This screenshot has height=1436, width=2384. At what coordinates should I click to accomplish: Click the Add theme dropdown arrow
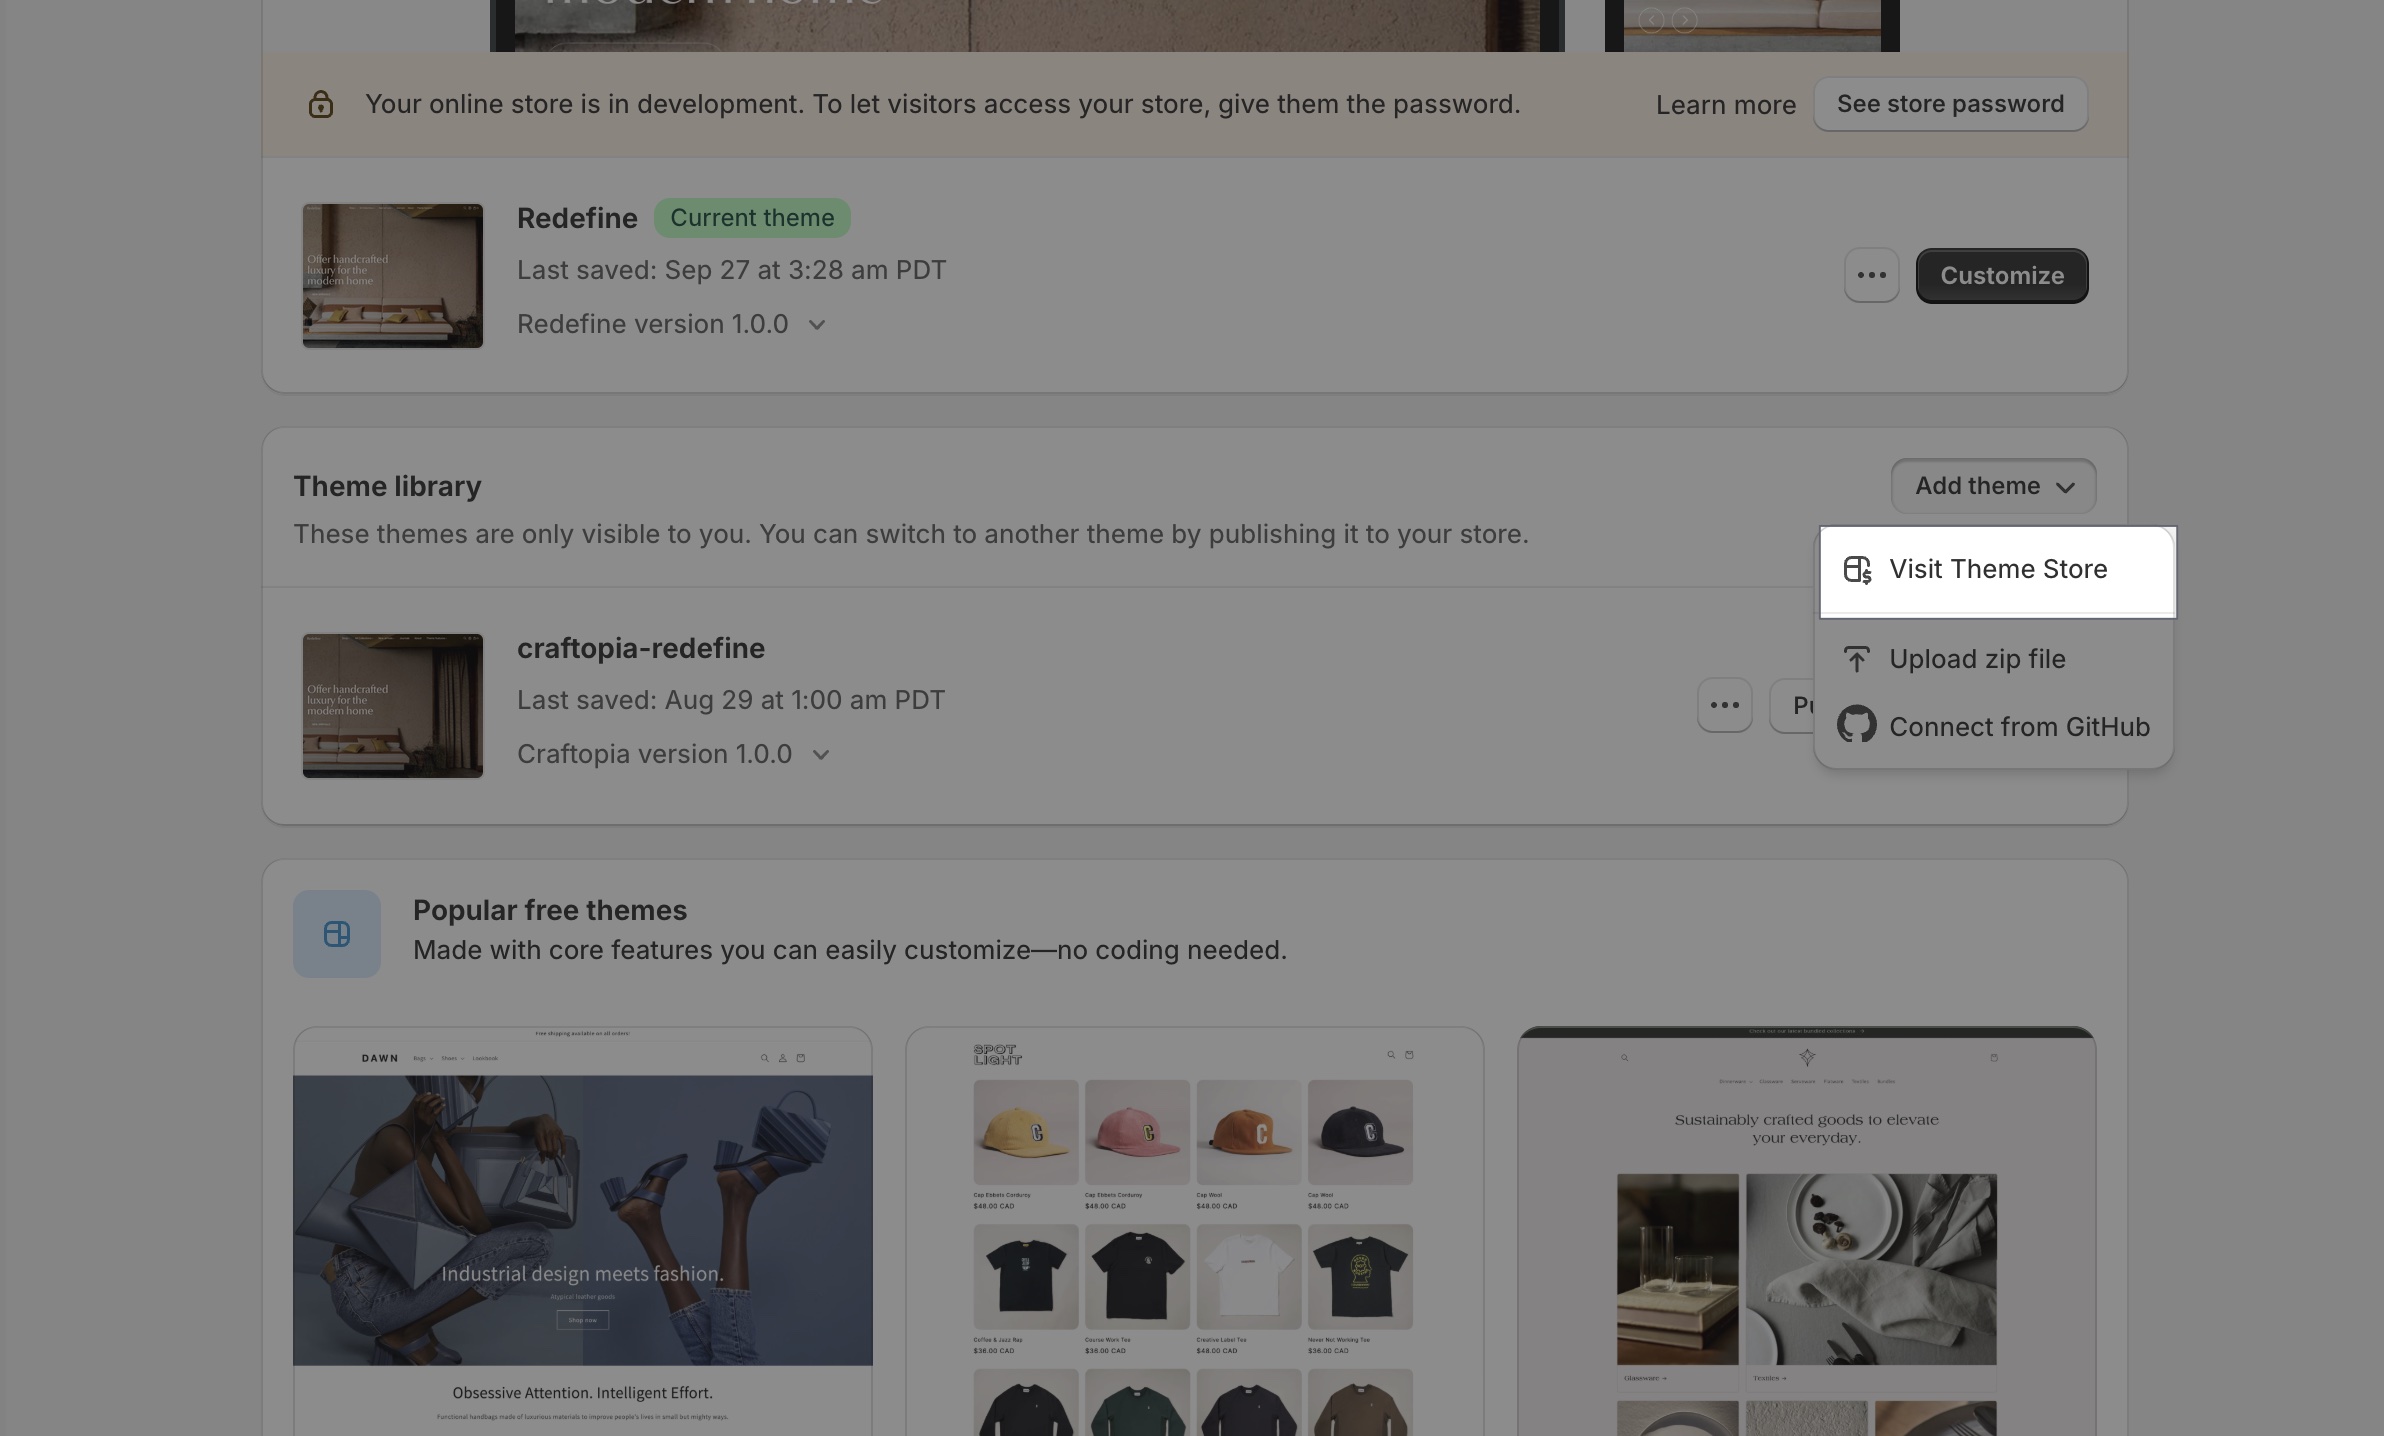click(2064, 485)
